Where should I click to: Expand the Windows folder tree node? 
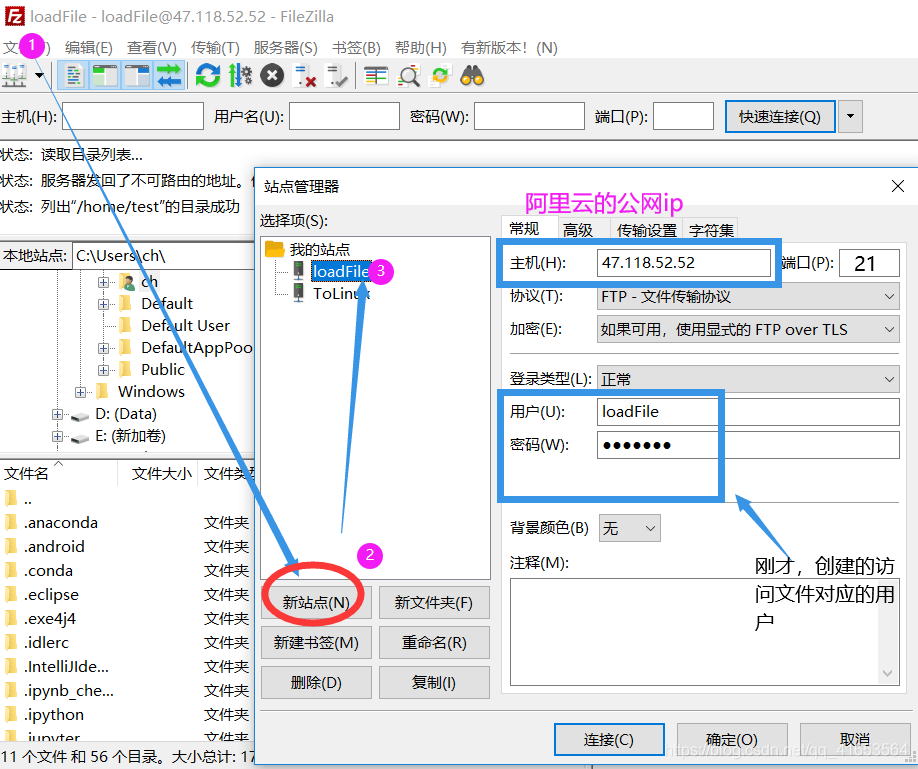80,392
